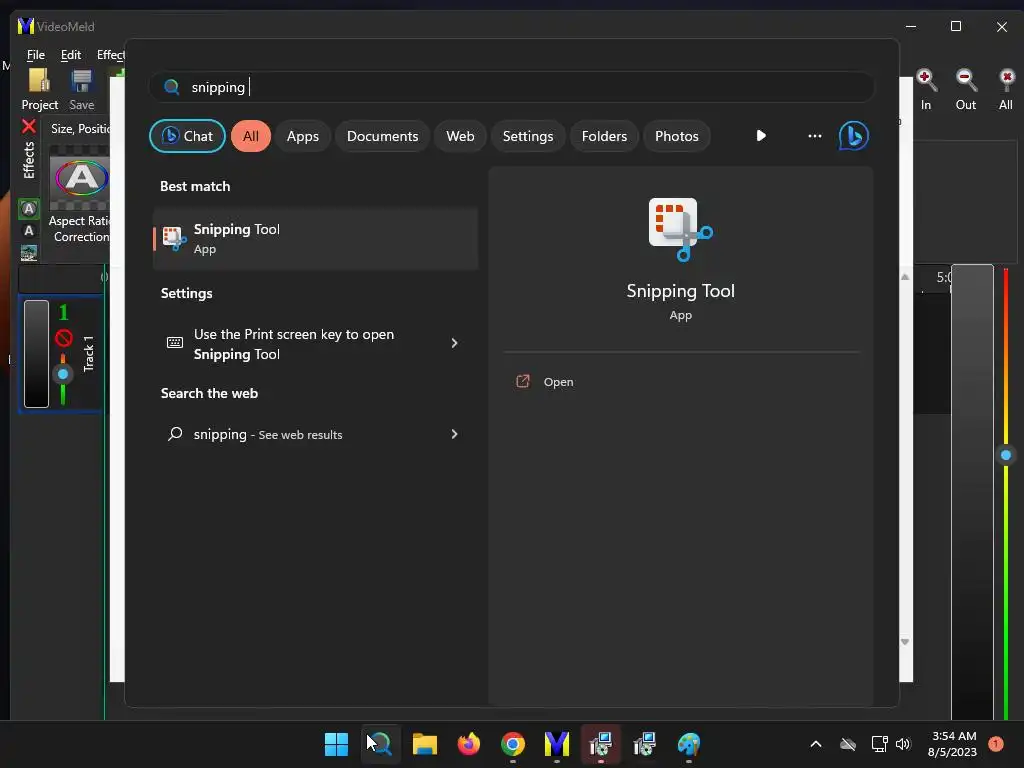Screen dimensions: 1024x768
Task: Launch Firefox from the taskbar
Action: coord(468,744)
